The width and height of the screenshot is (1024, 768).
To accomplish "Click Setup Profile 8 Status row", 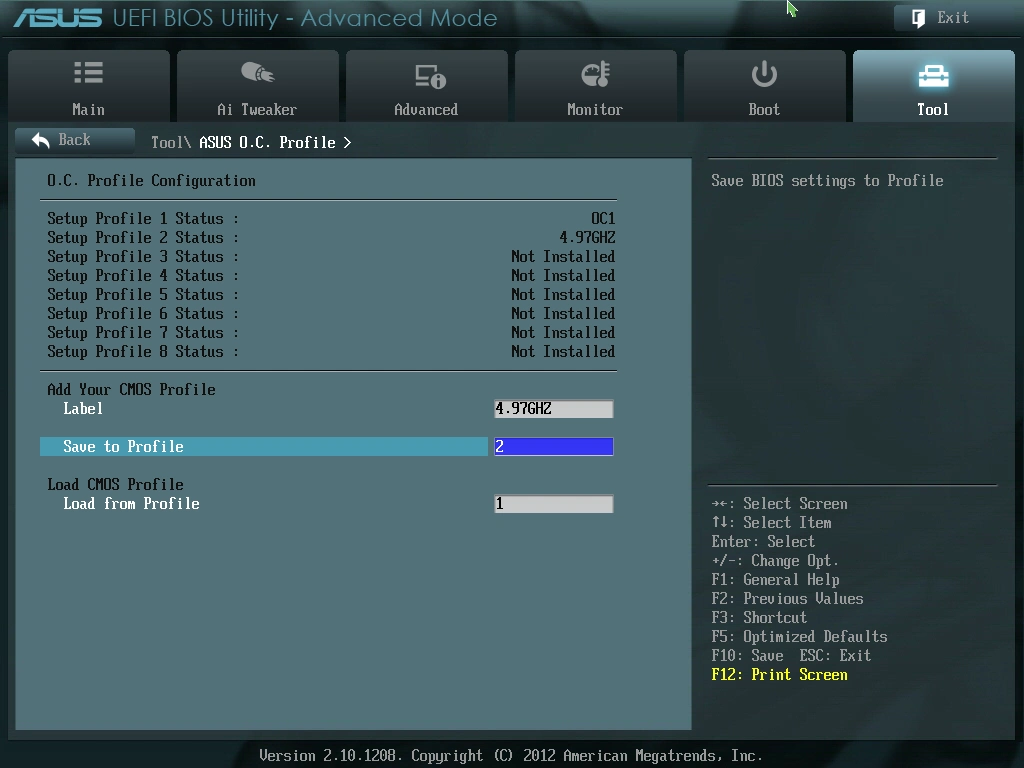I will tap(331, 351).
